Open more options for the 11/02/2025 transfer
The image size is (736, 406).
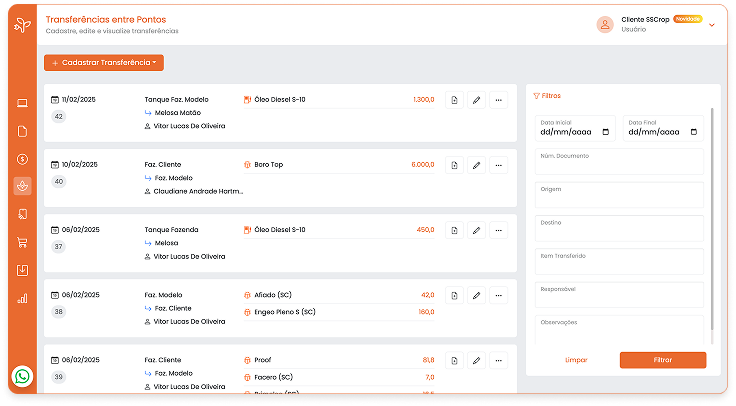[x=498, y=100]
